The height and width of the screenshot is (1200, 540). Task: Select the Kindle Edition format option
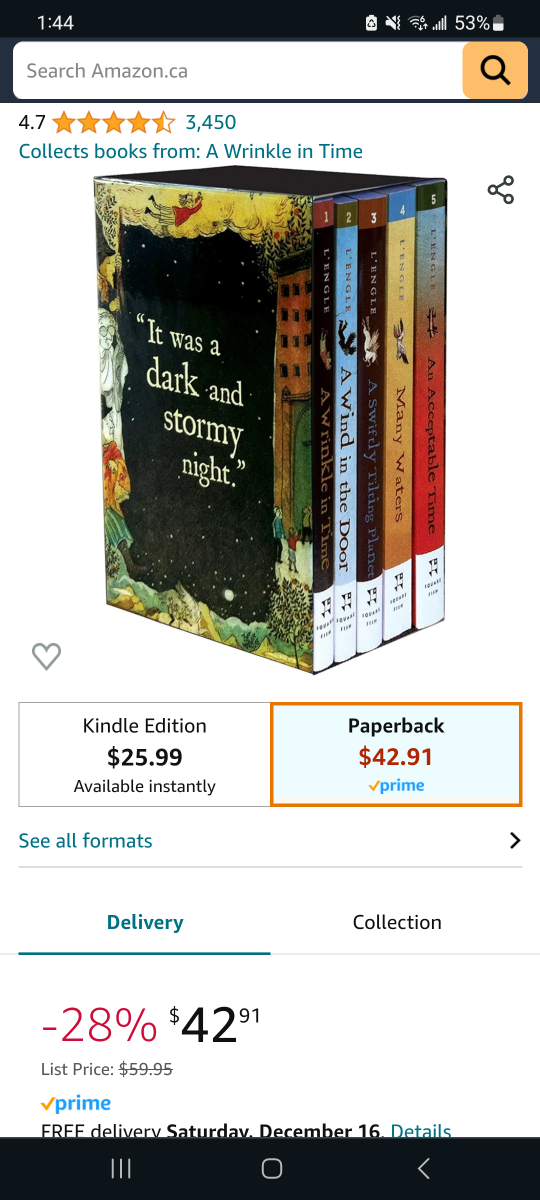point(145,755)
